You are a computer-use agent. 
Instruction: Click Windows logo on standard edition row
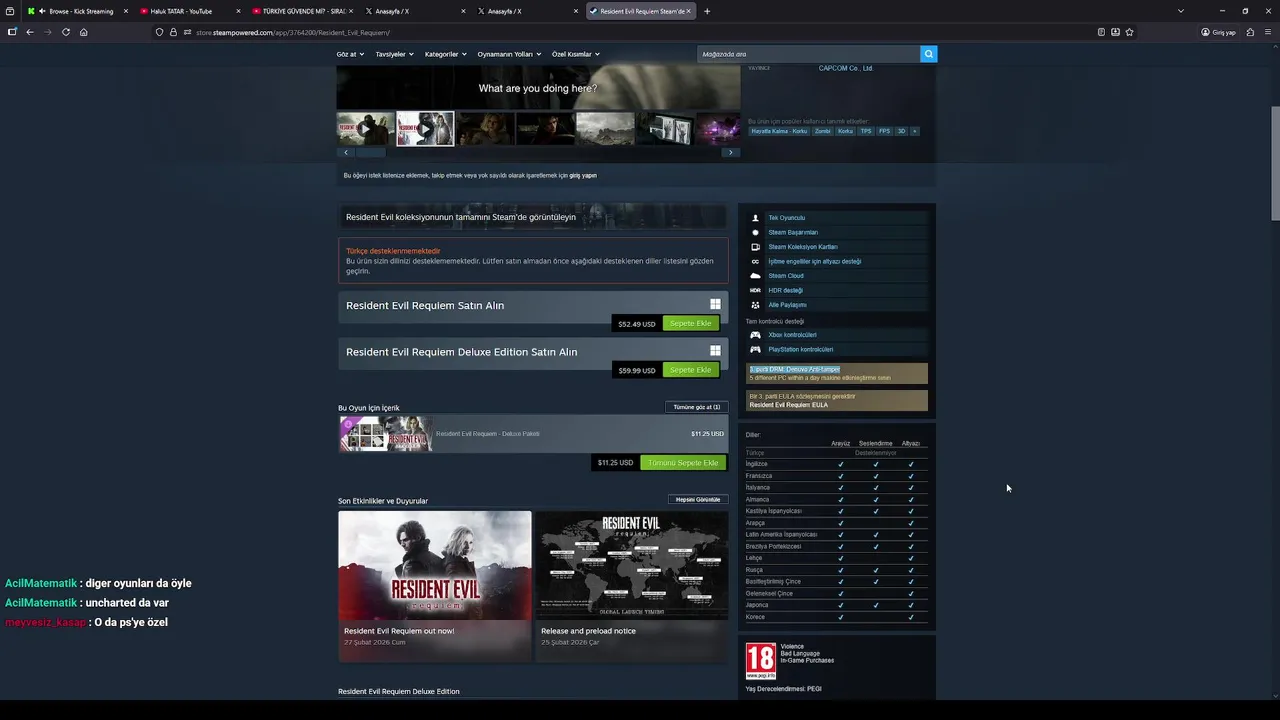pyautogui.click(x=715, y=304)
